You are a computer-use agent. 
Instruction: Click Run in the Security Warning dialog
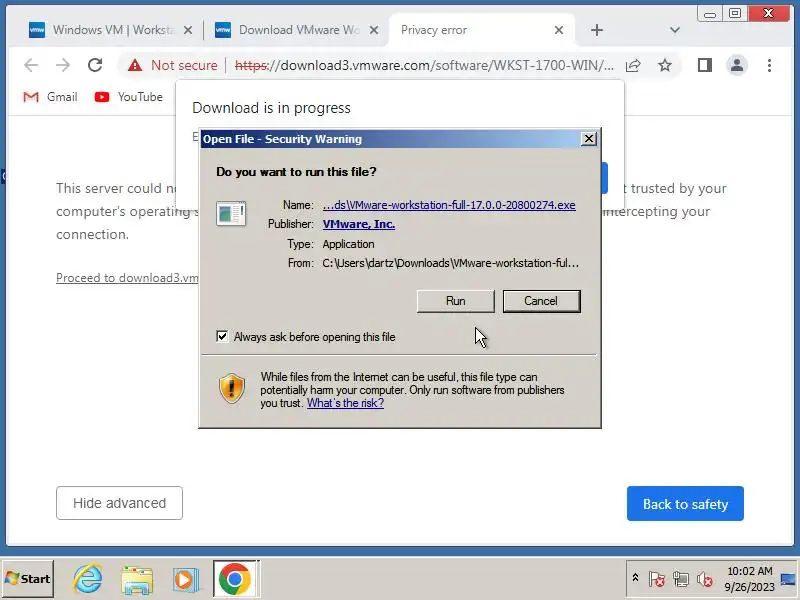pyautogui.click(x=455, y=301)
